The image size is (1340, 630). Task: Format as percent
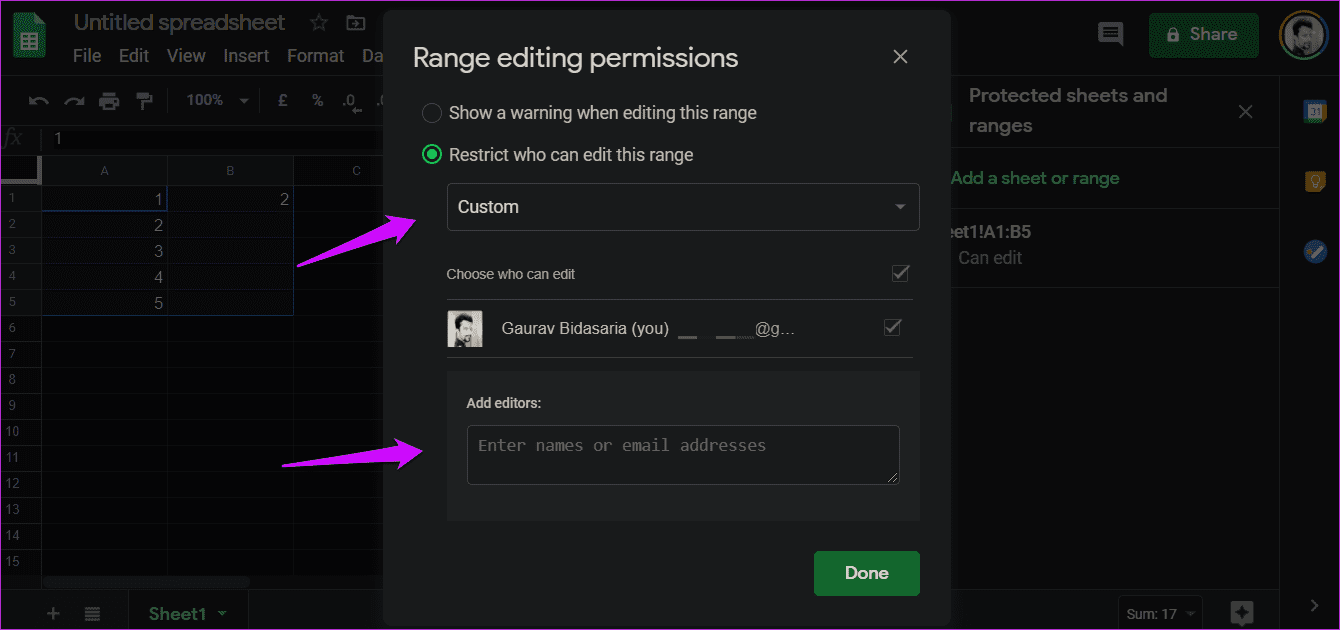pyautogui.click(x=317, y=100)
